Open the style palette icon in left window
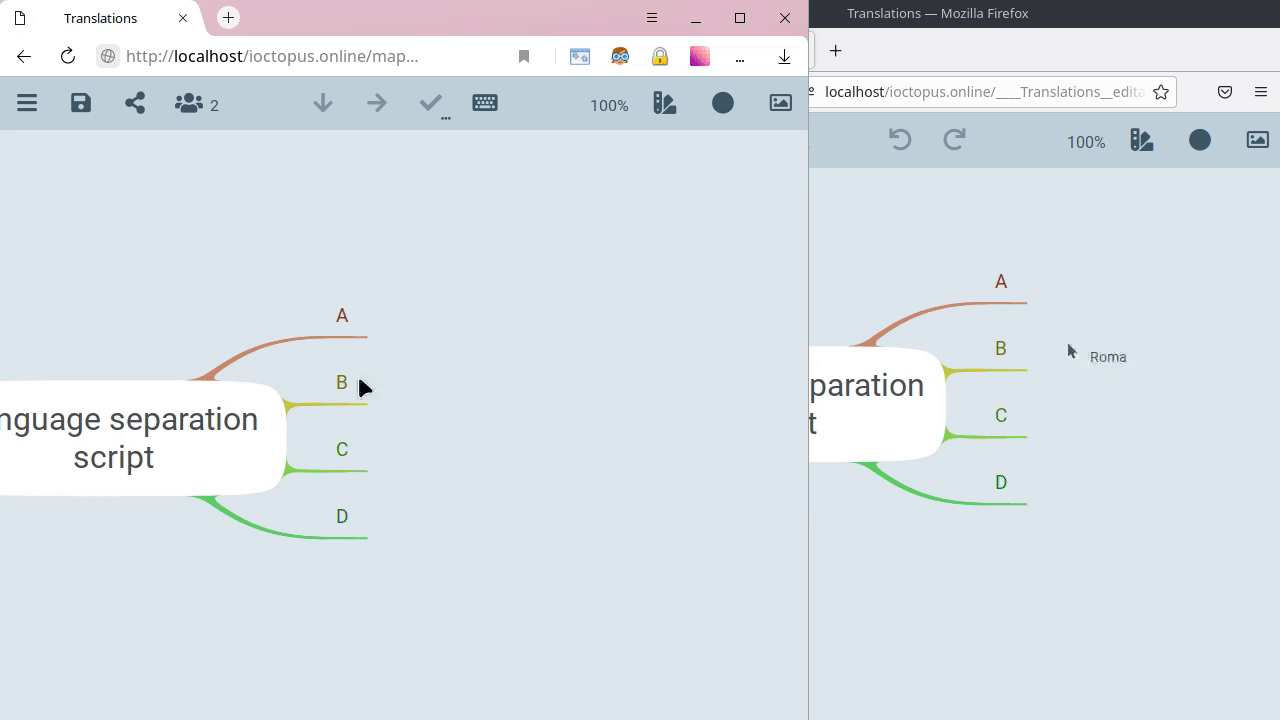1280x720 pixels. tap(665, 103)
